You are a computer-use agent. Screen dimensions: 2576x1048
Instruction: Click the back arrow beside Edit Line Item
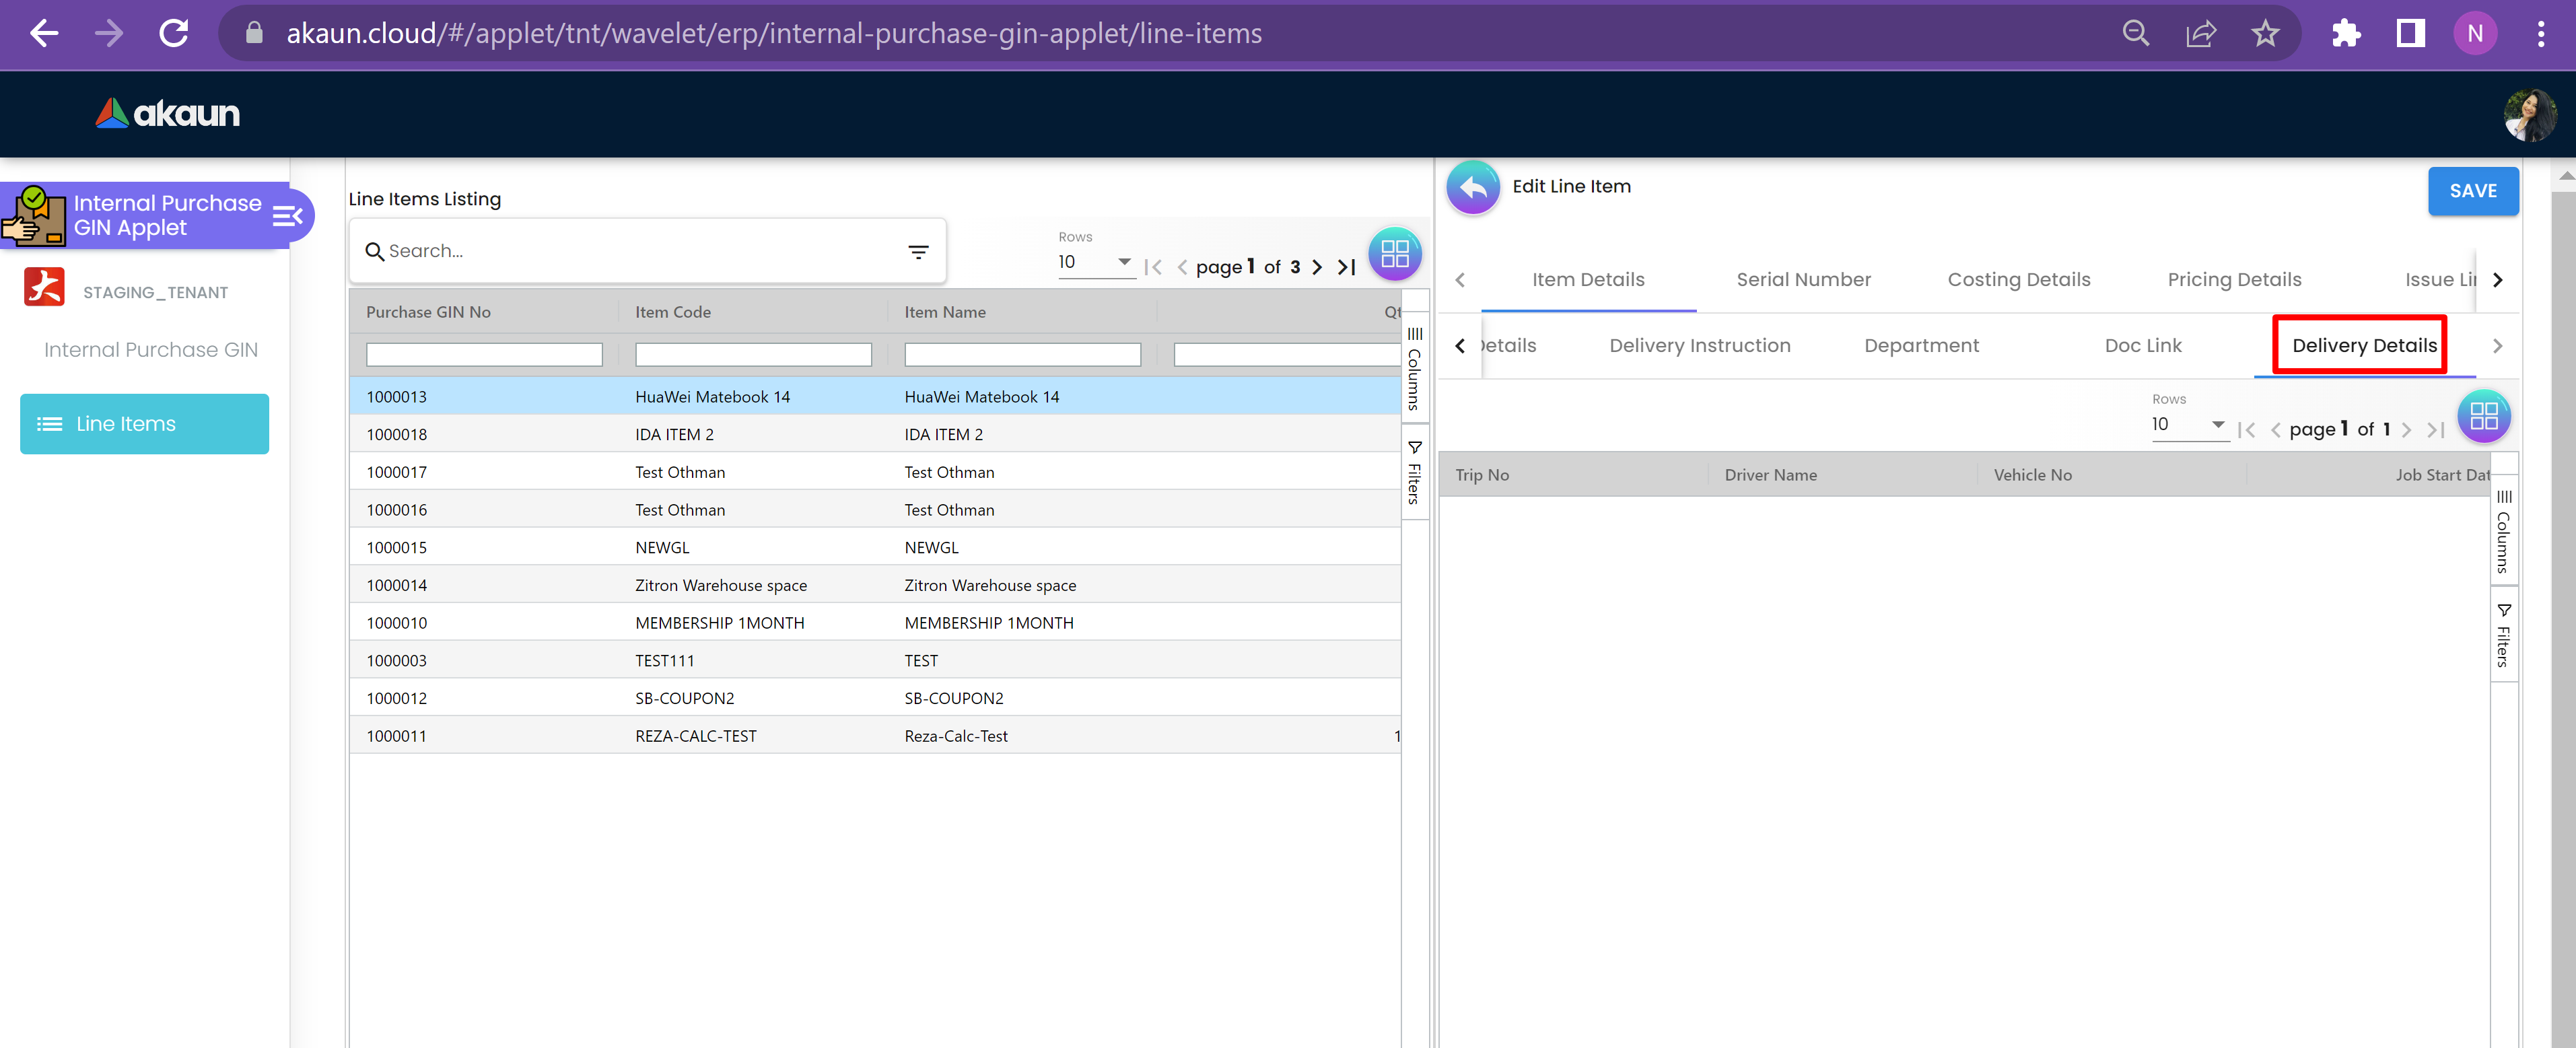pyautogui.click(x=1472, y=187)
